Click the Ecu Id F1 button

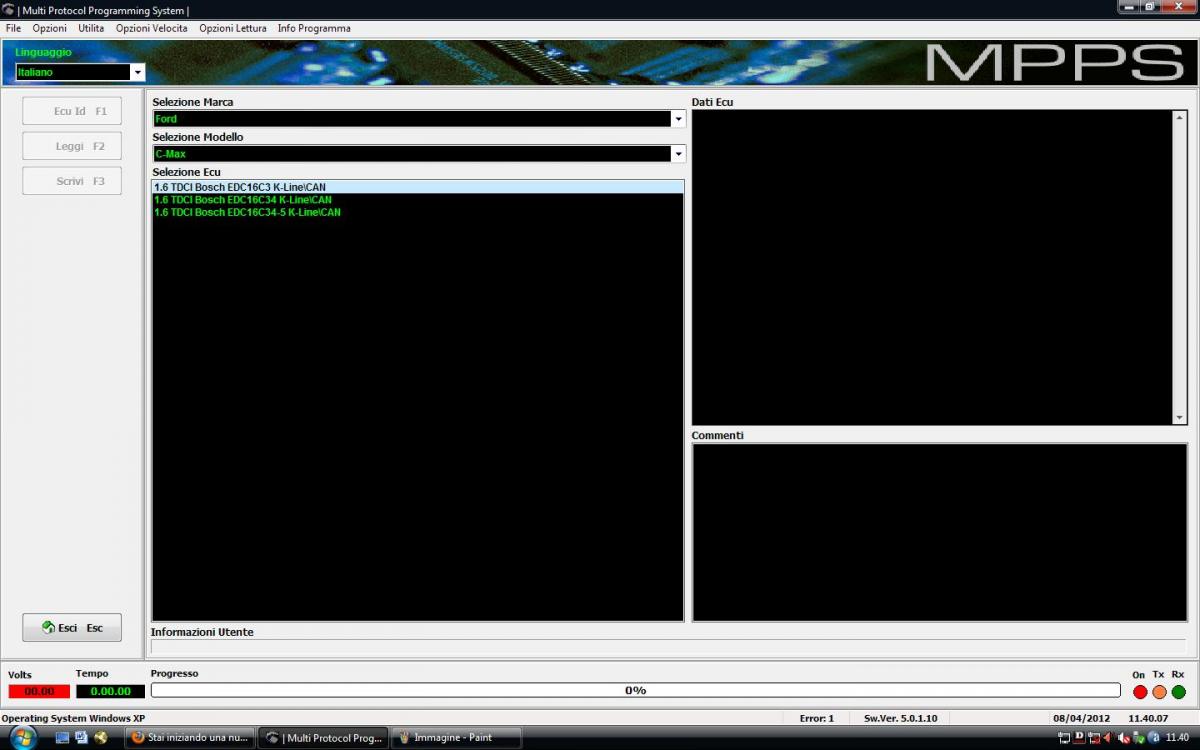72,111
